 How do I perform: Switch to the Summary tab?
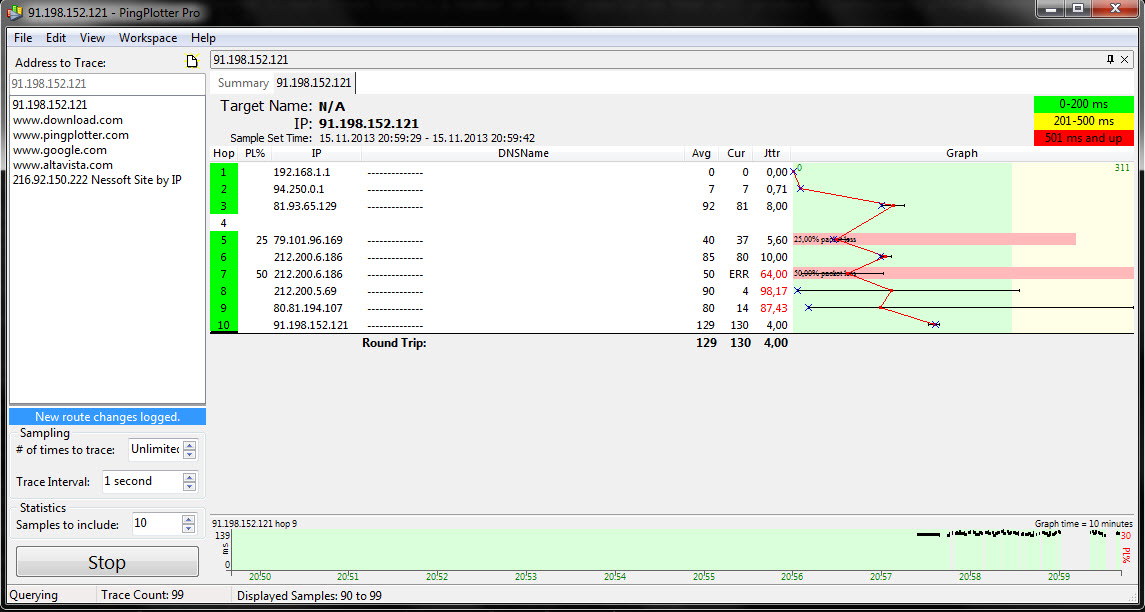[243, 83]
